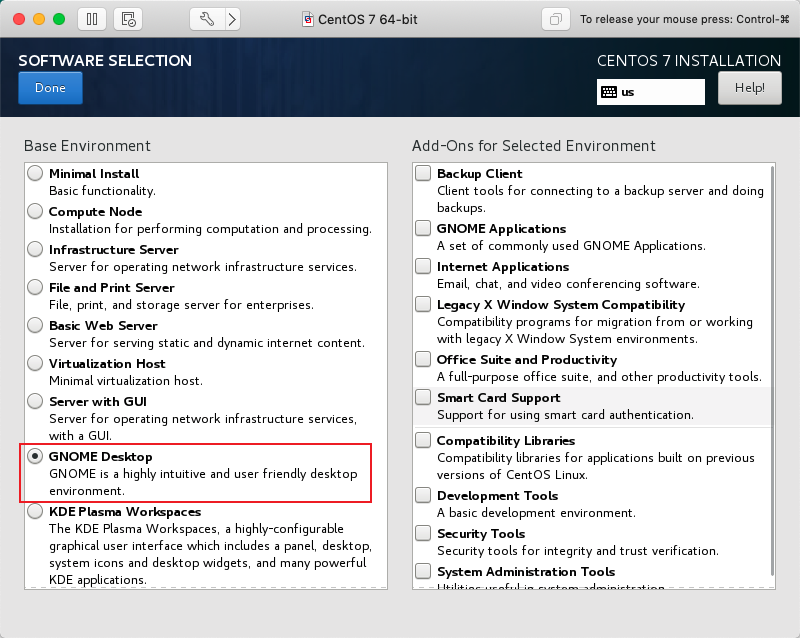Image resolution: width=800 pixels, height=638 pixels.
Task: Choose the Compute Node base environment
Action: pyautogui.click(x=35, y=211)
